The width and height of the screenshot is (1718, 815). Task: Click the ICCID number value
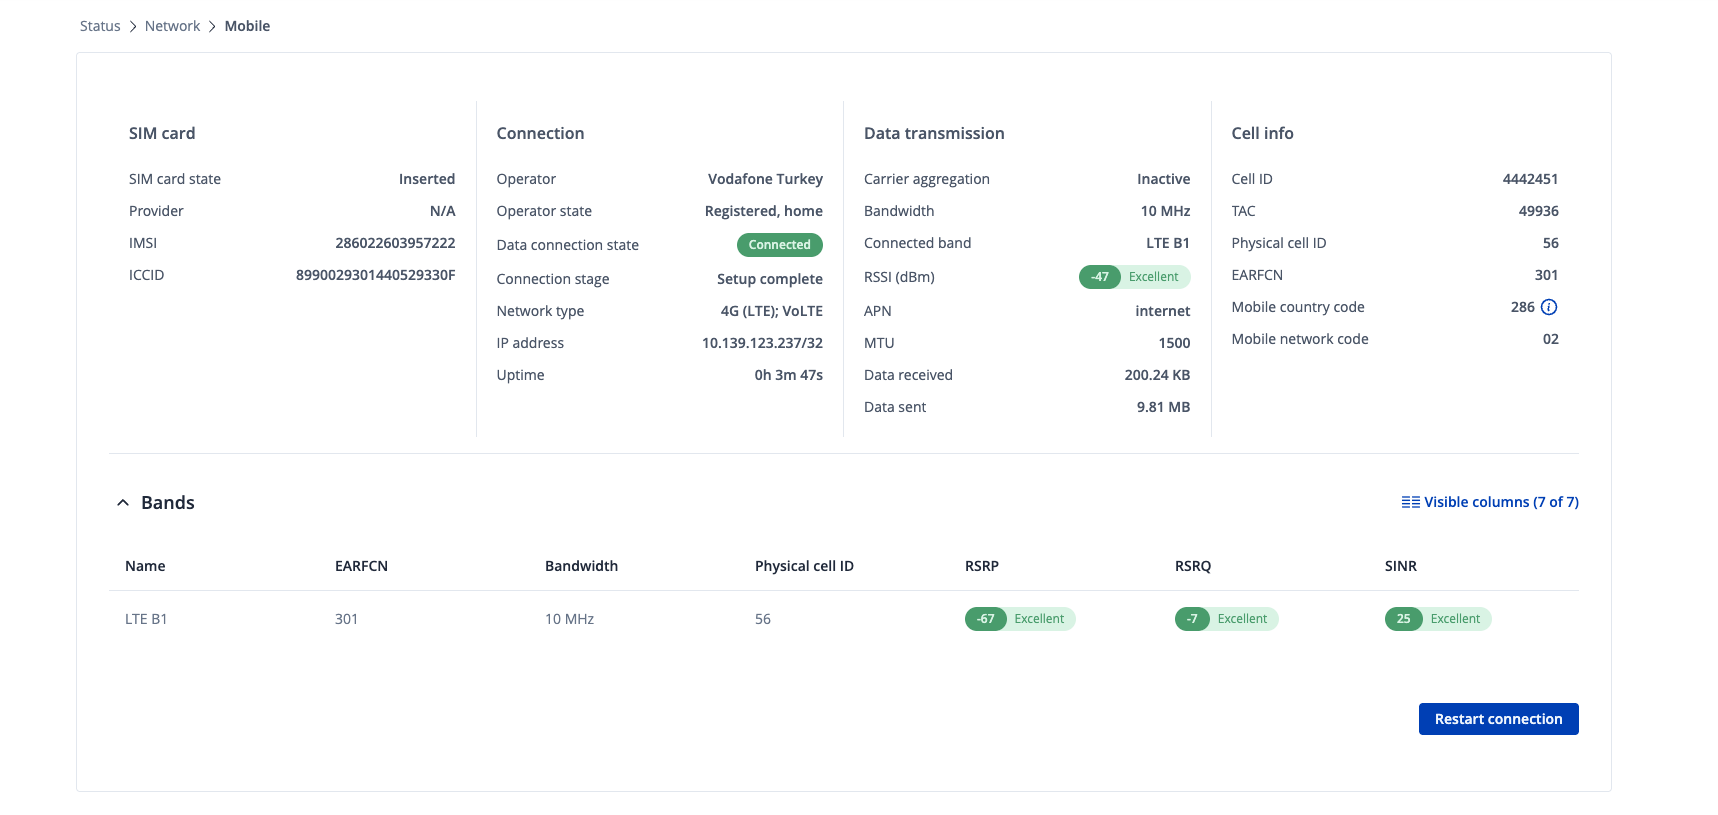(375, 275)
